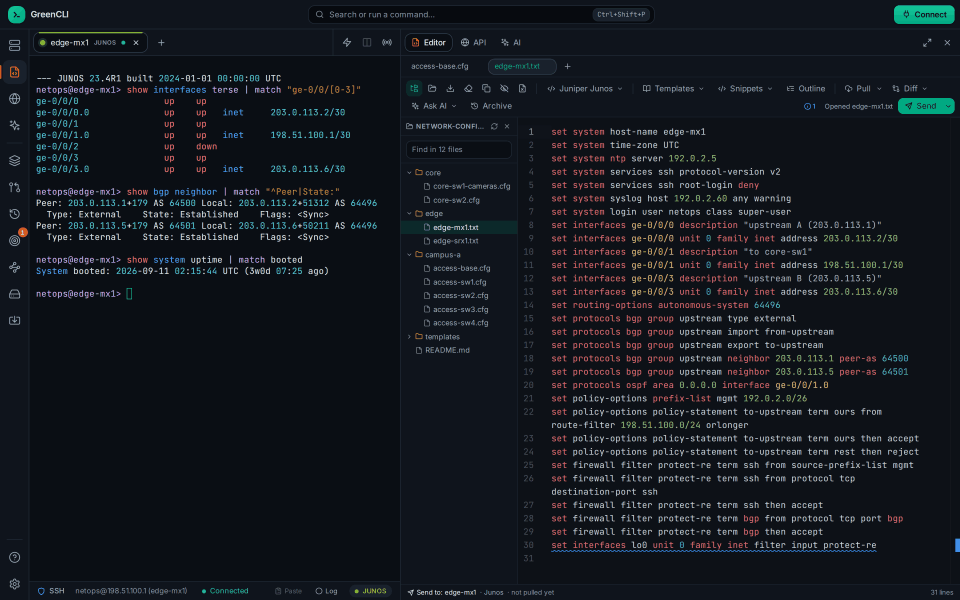Open the sparkles AI sidebar icon
The height and width of the screenshot is (600, 960).
point(15,126)
